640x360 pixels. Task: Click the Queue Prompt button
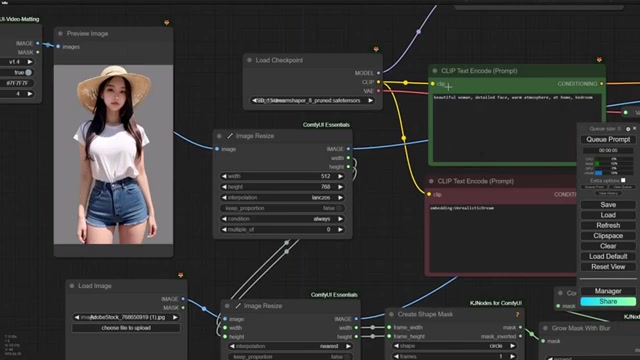point(608,140)
